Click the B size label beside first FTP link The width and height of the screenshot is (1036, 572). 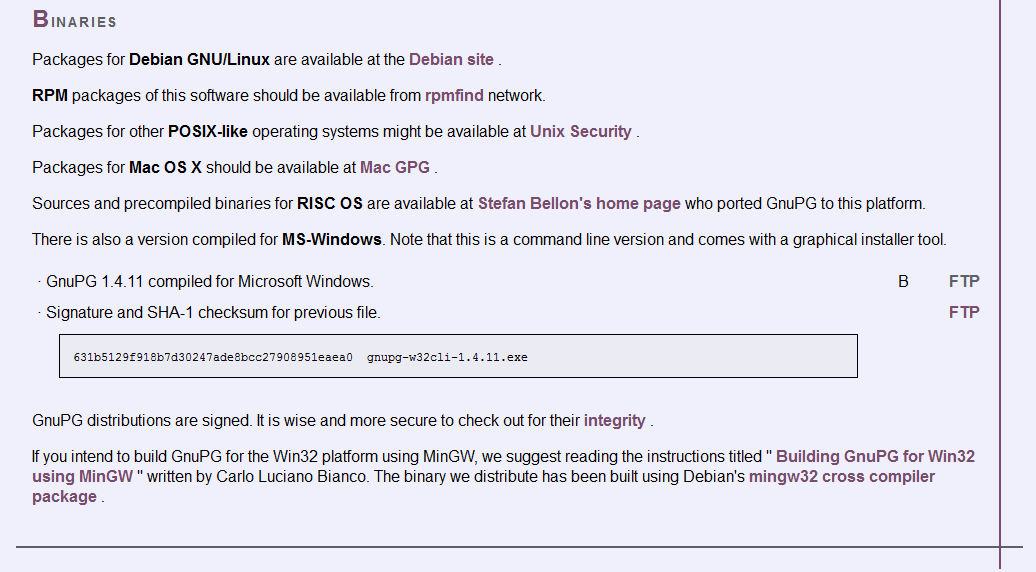[x=903, y=281]
